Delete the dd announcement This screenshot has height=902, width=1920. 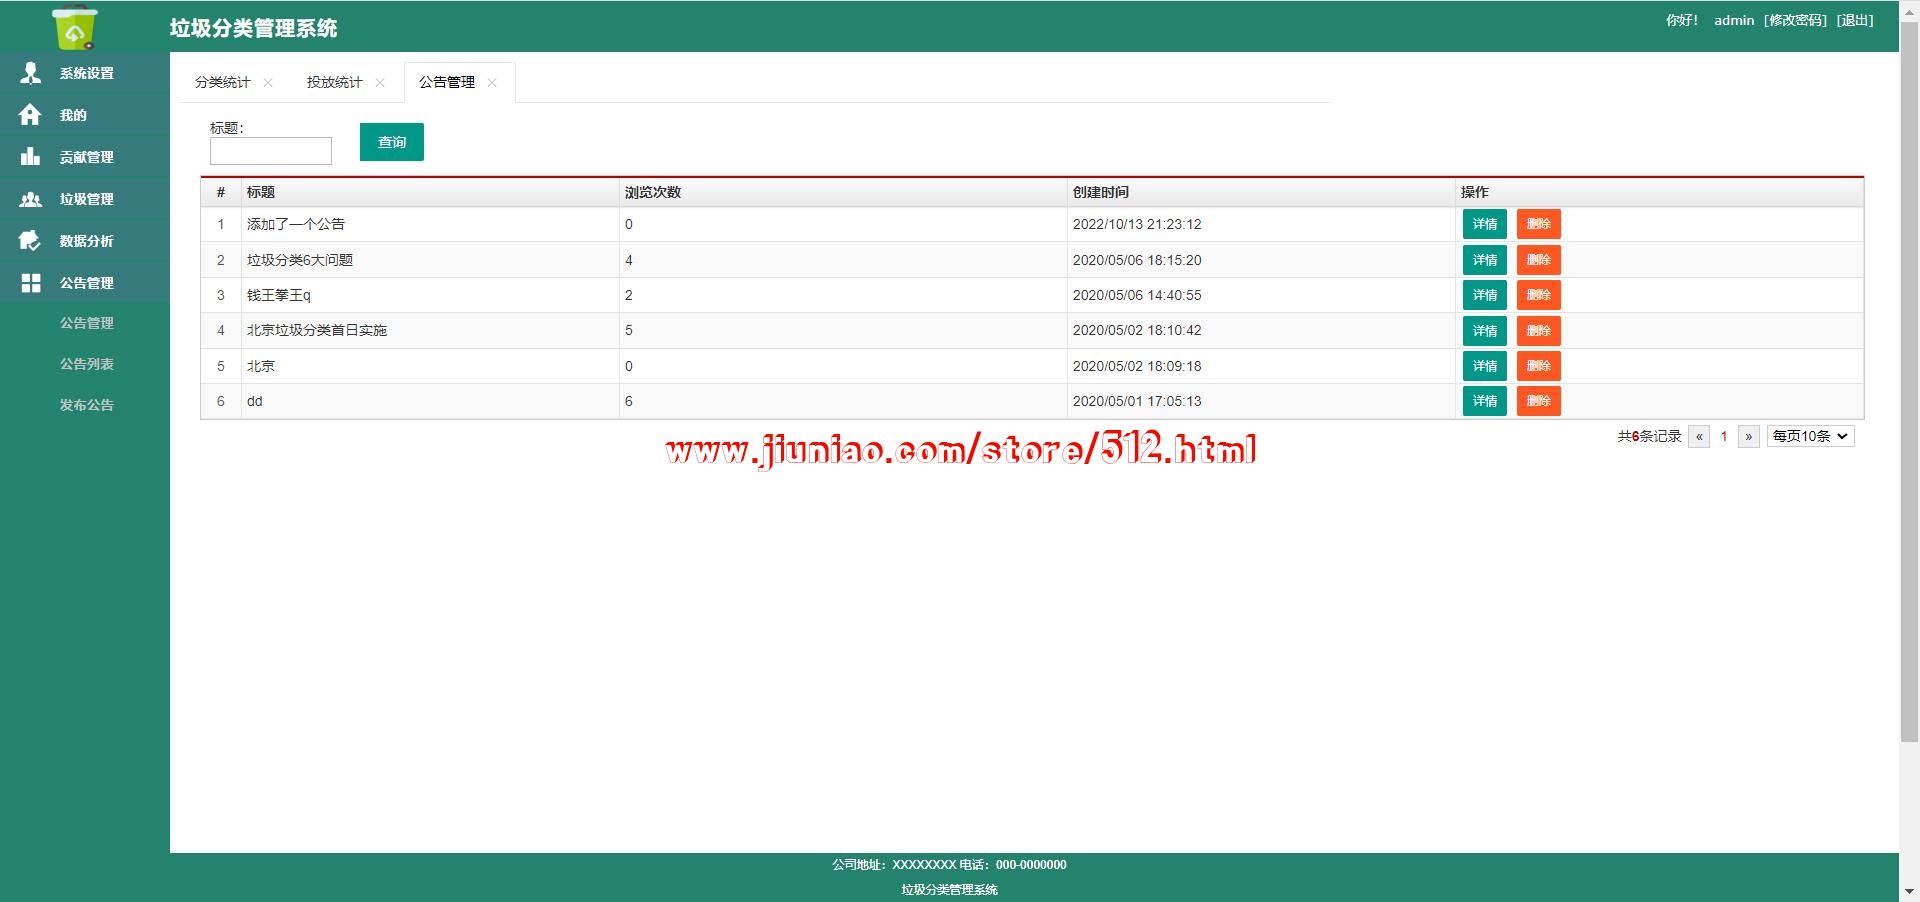[1539, 401]
